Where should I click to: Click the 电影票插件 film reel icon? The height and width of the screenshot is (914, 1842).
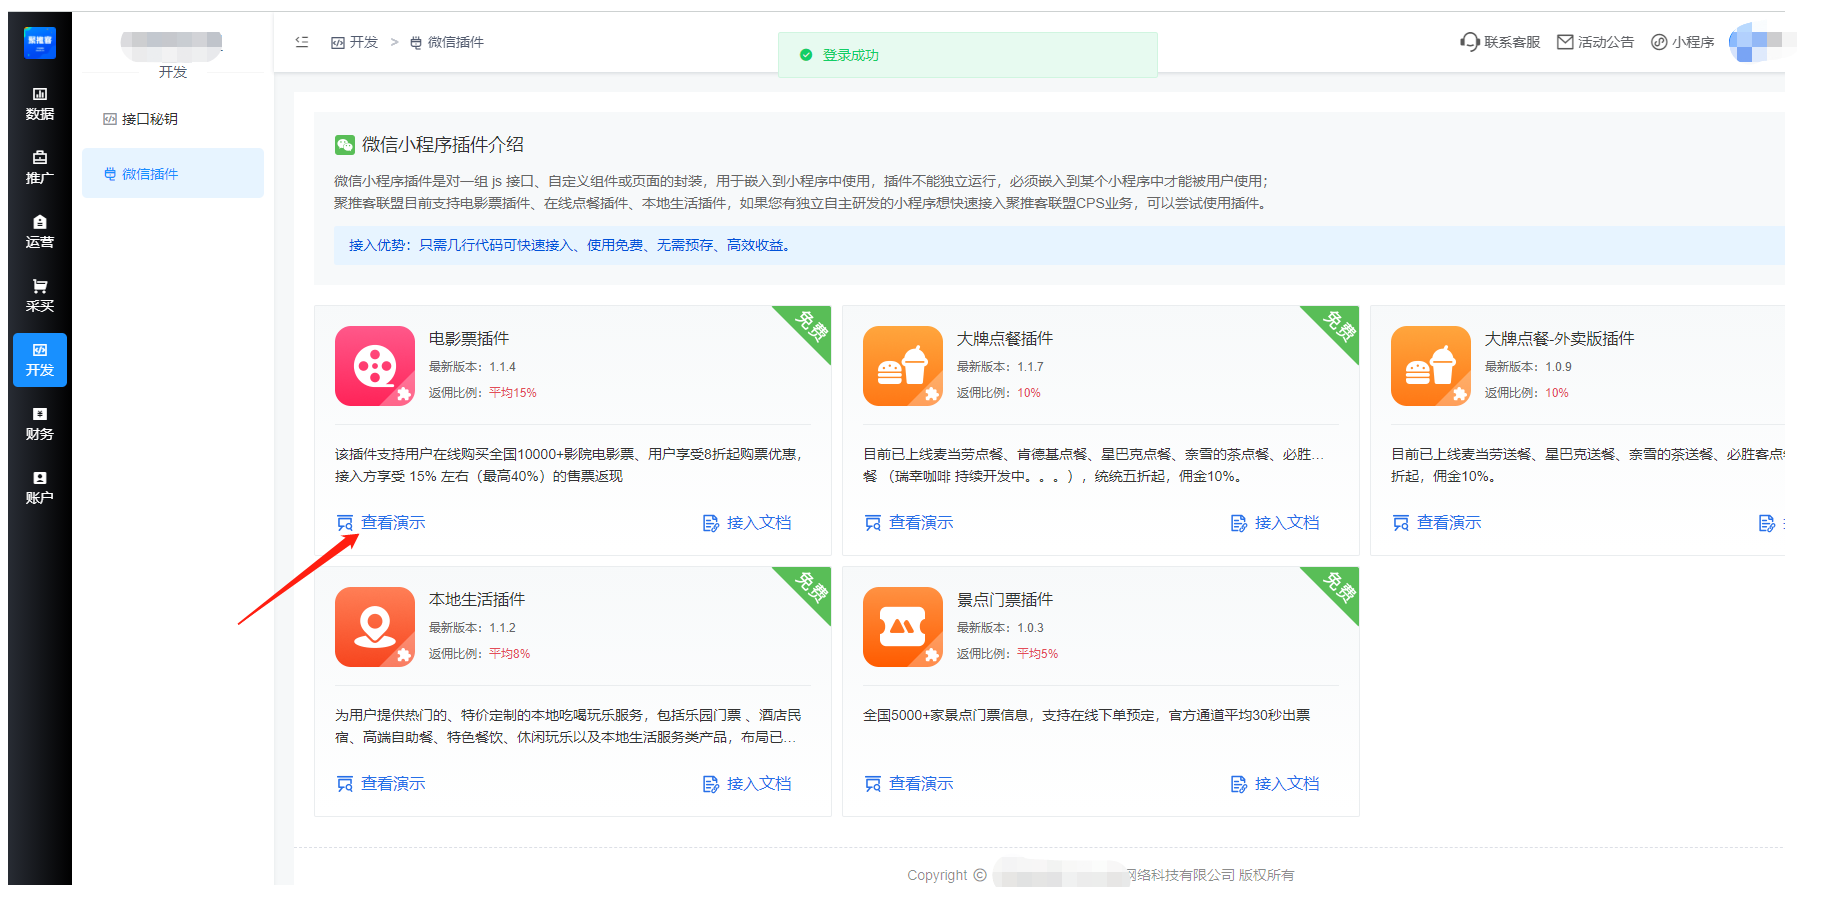(375, 366)
